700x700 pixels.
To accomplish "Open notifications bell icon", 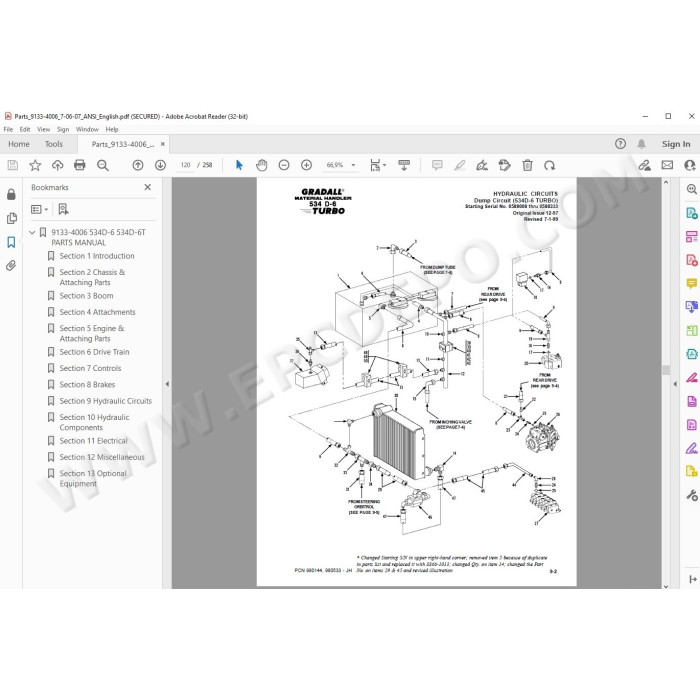I will 641,144.
